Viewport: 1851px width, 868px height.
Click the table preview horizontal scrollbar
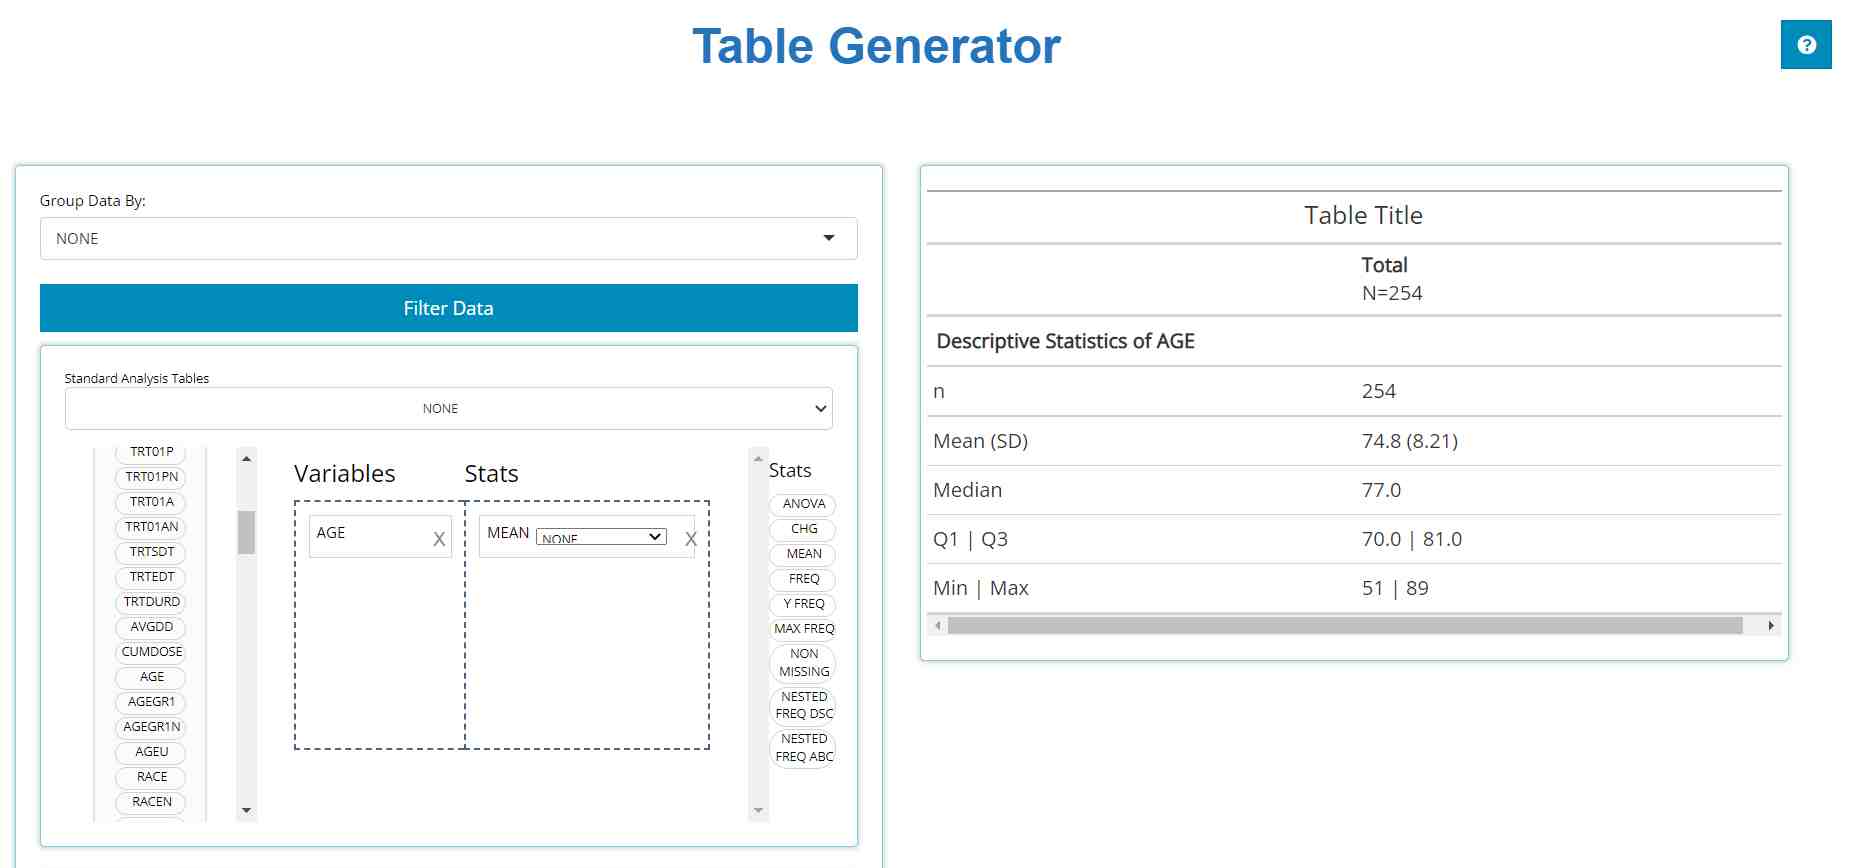pyautogui.click(x=1344, y=626)
